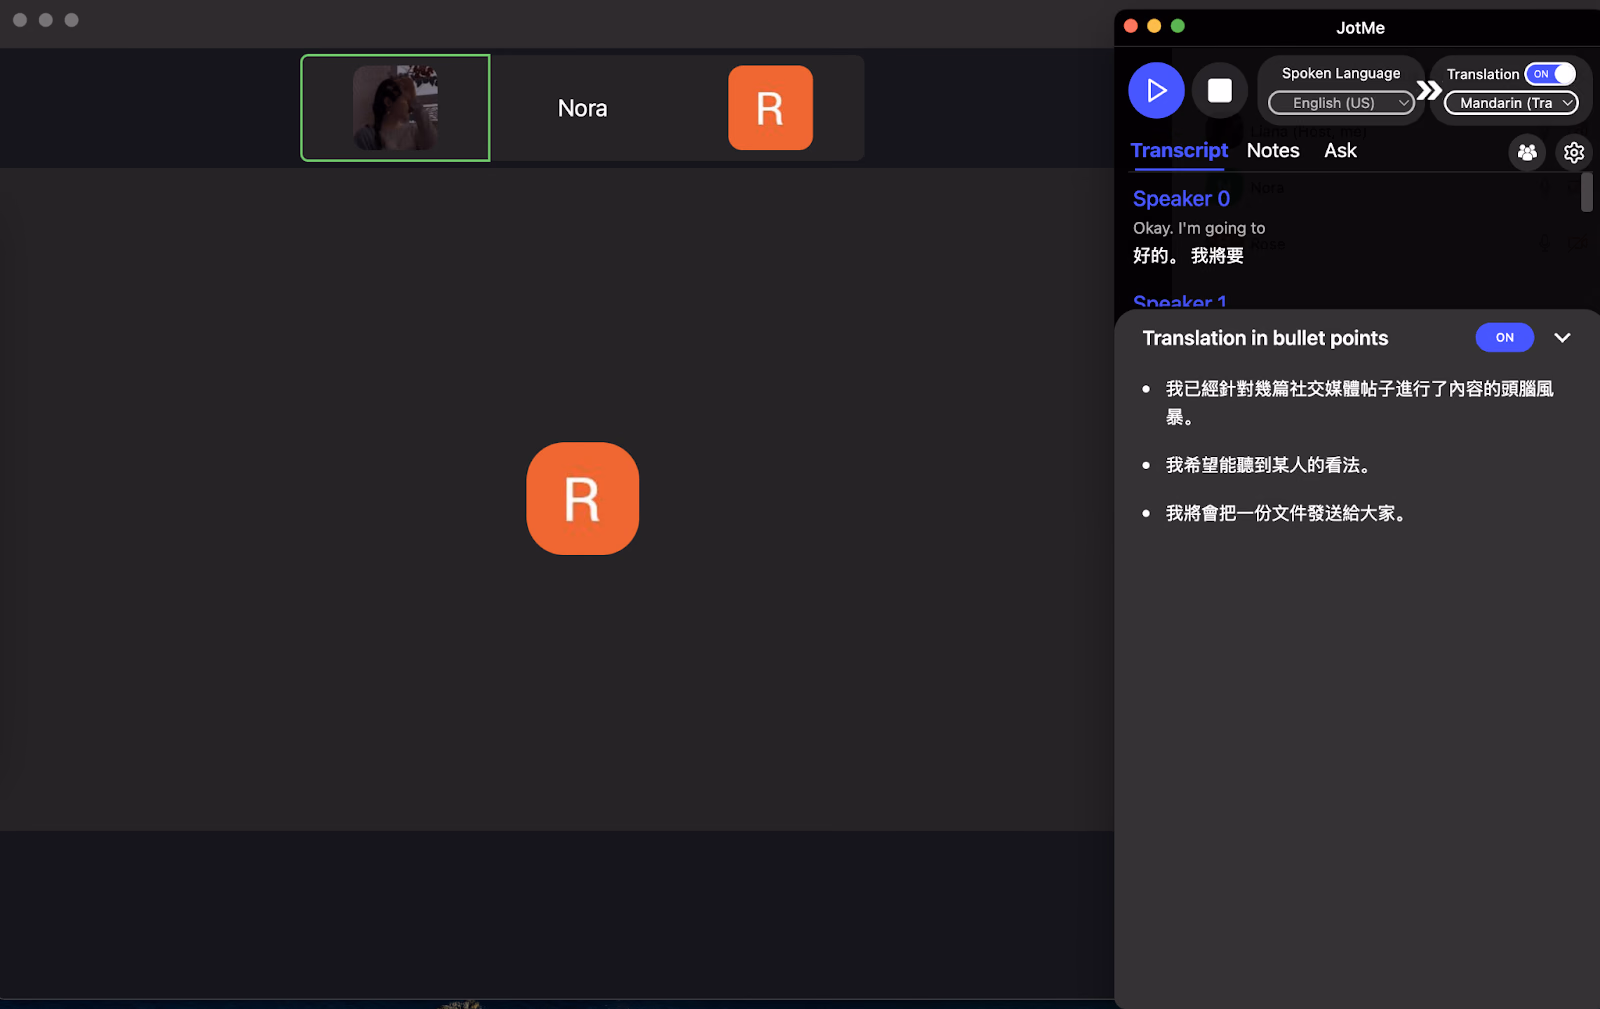Open the Mandarin translation language dropdown
1600x1009 pixels.
pos(1511,103)
